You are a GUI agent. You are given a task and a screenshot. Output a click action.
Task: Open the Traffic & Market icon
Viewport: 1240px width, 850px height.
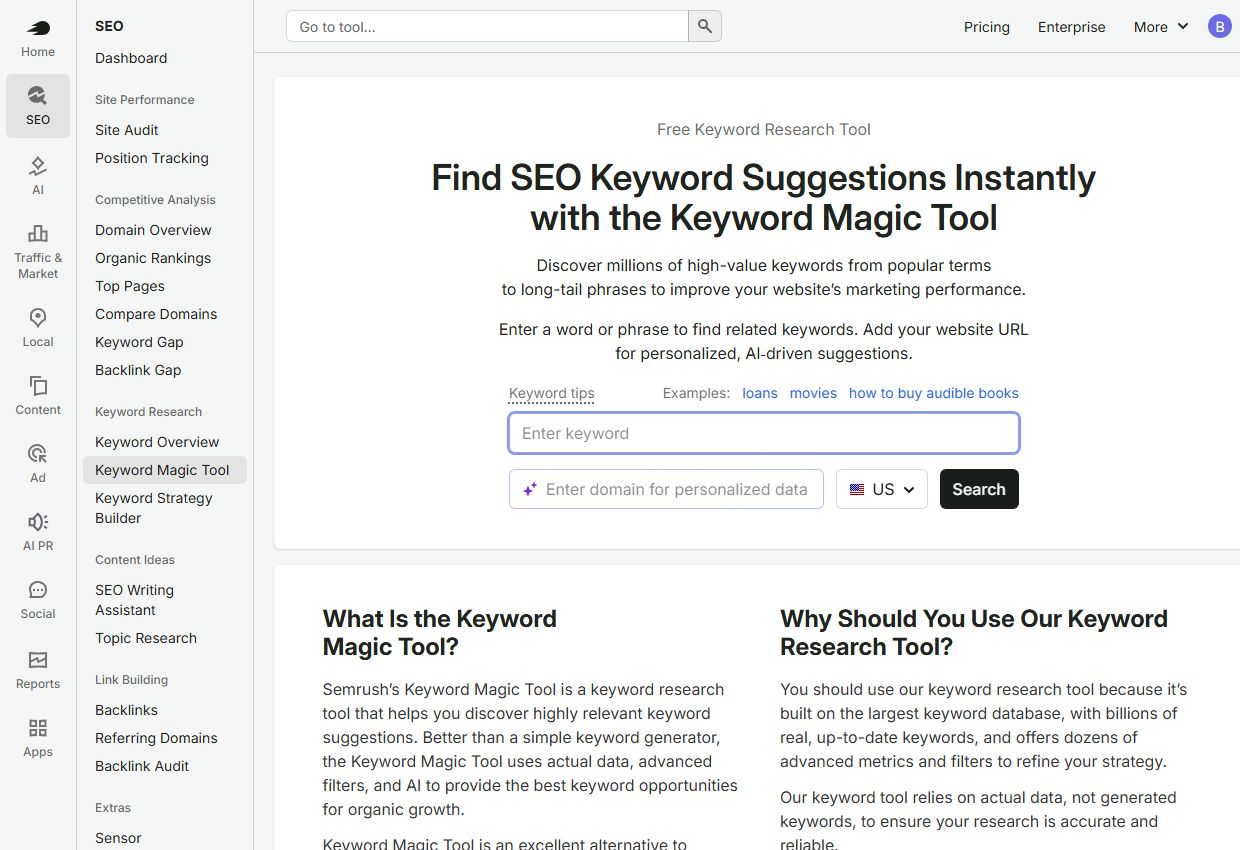coord(38,233)
